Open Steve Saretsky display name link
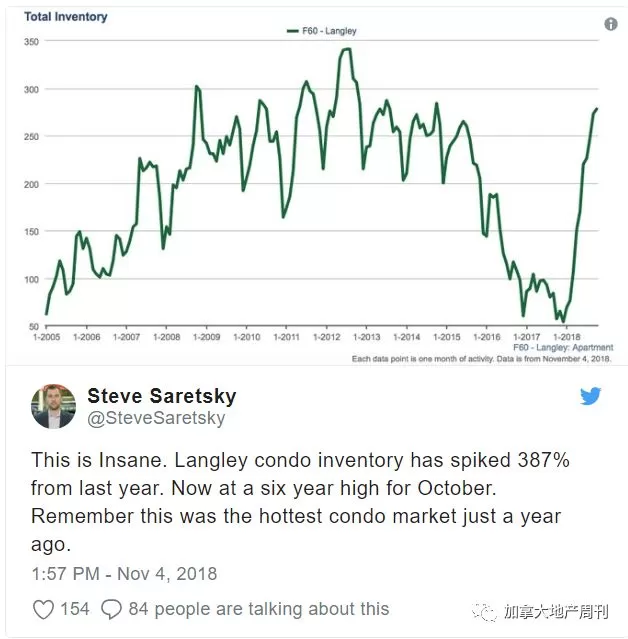 click(x=162, y=396)
